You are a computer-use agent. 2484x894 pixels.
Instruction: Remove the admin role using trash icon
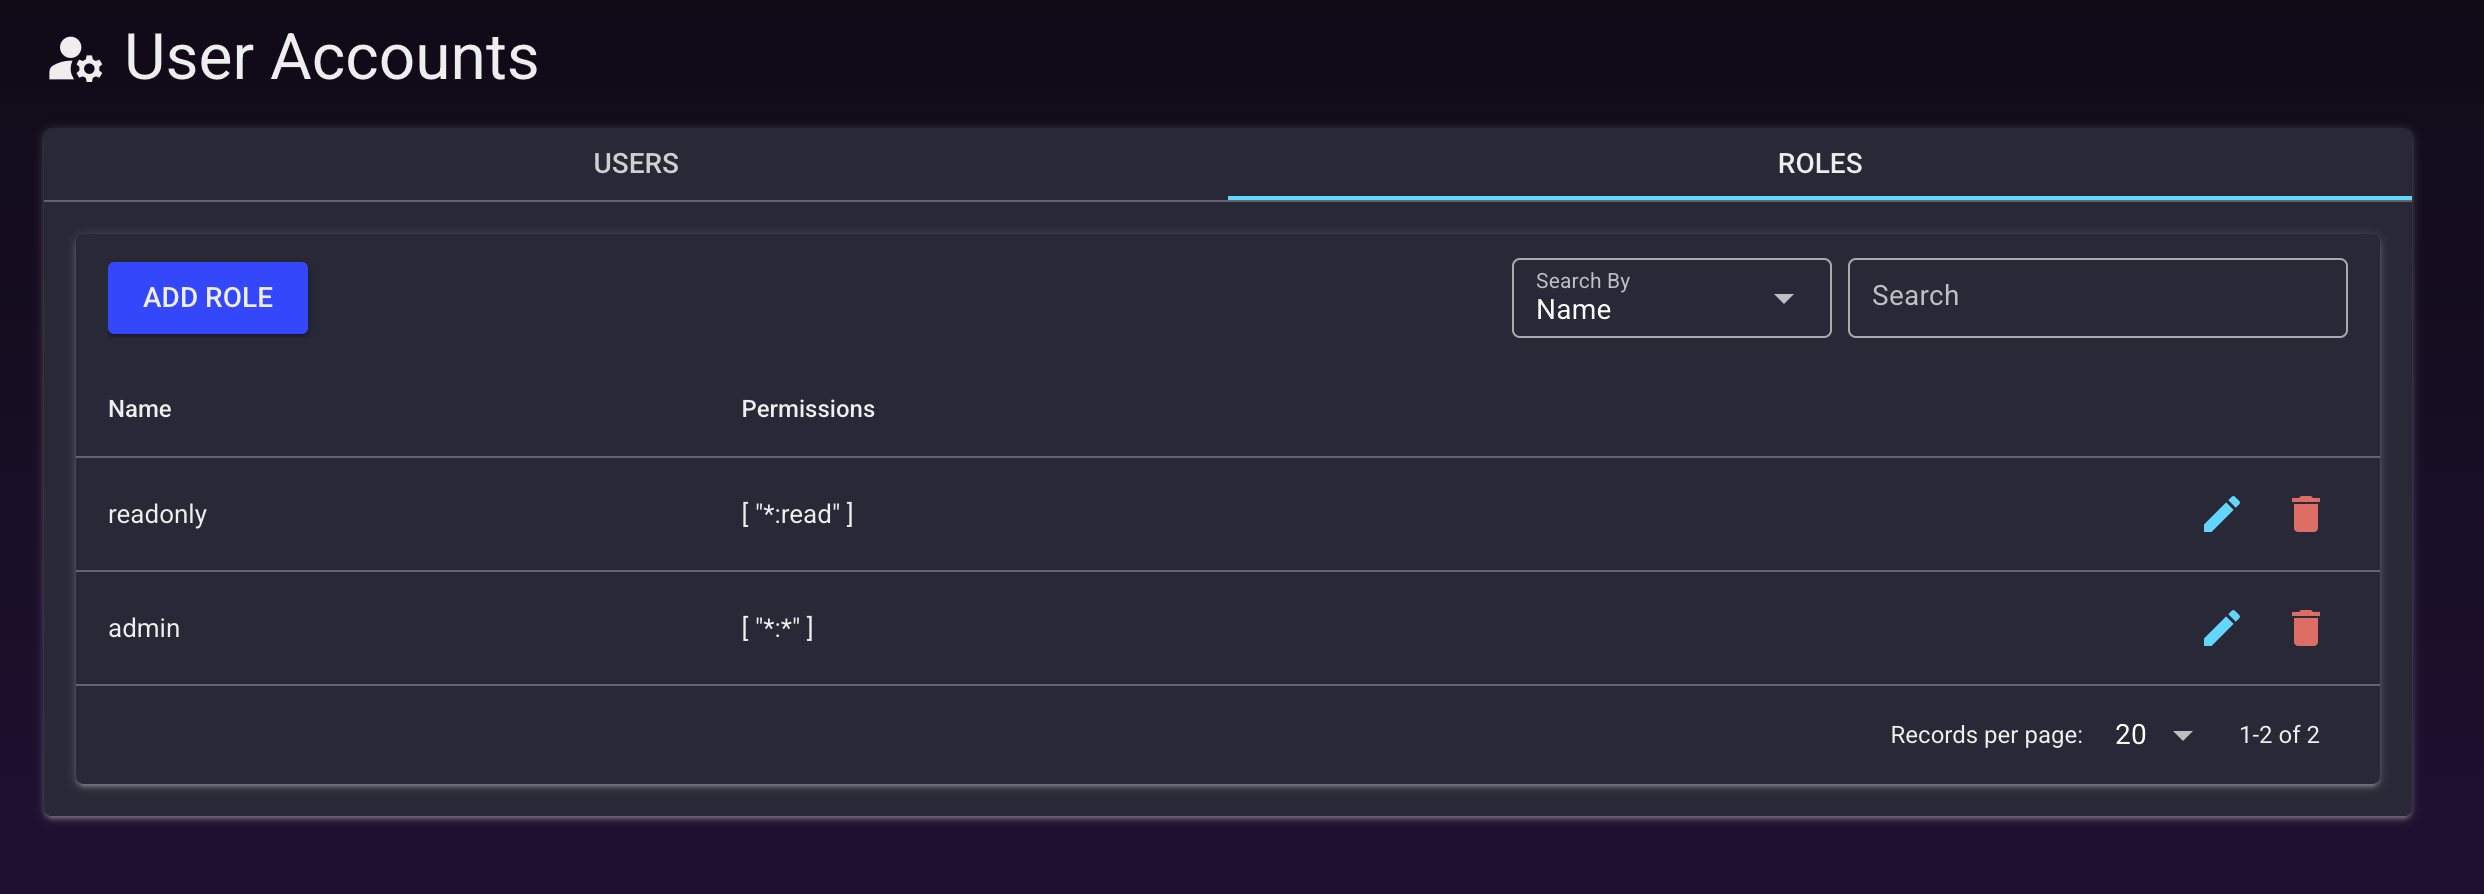click(x=2305, y=628)
